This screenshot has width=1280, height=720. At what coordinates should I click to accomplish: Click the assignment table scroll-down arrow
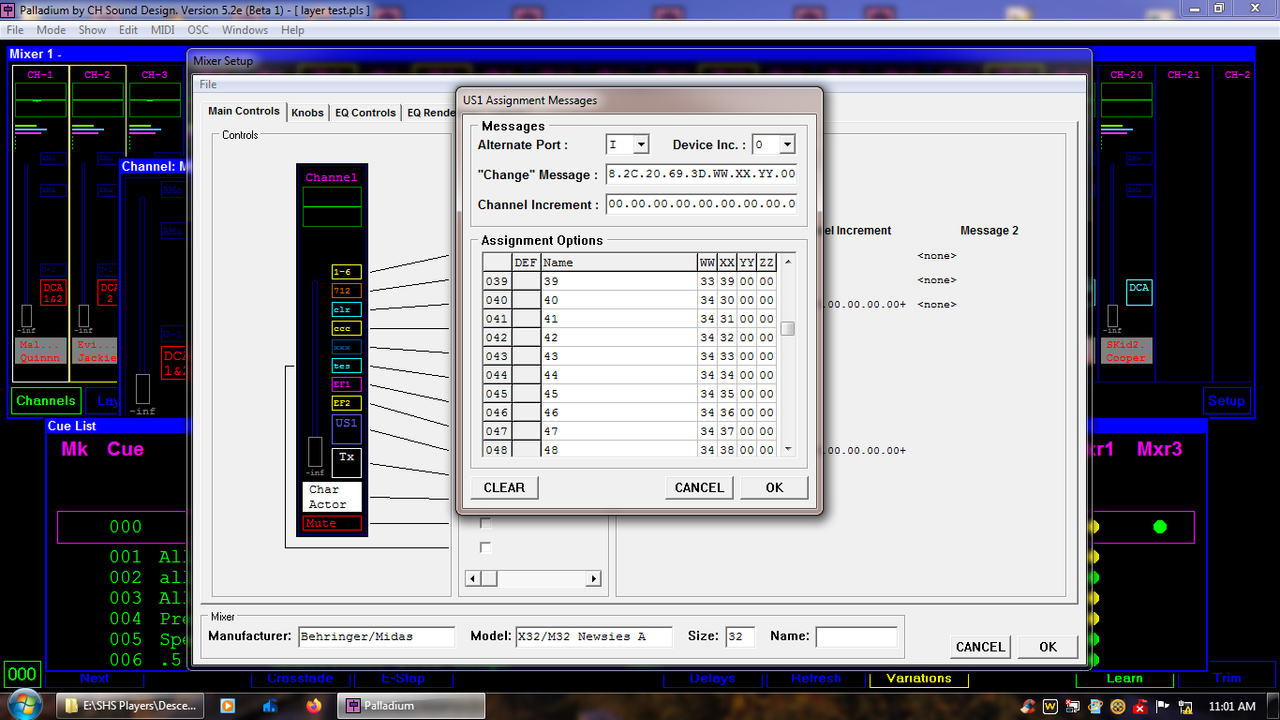[788, 449]
